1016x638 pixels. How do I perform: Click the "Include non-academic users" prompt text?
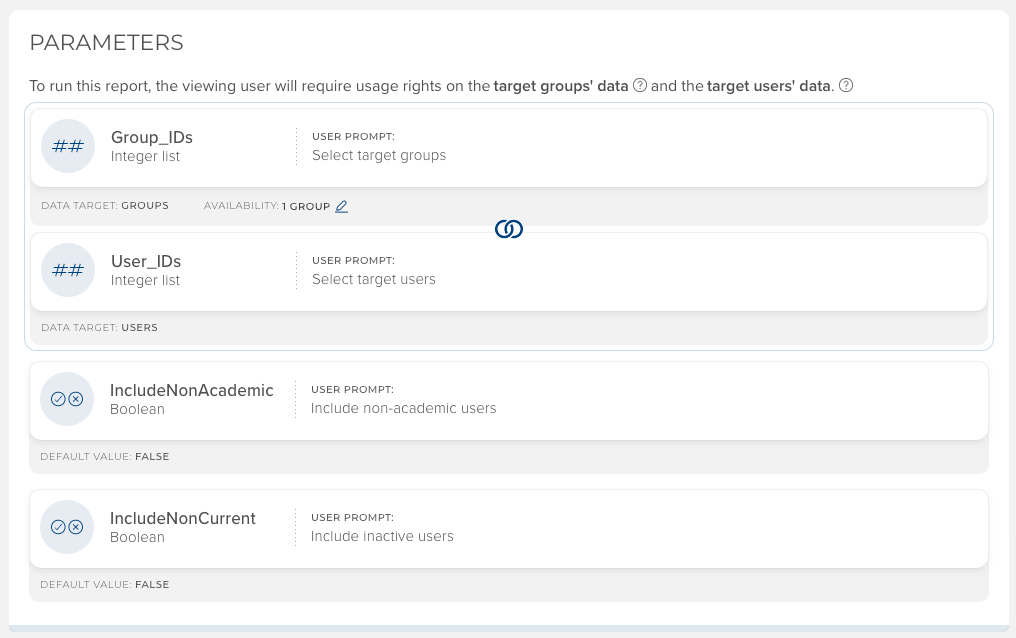click(x=403, y=408)
